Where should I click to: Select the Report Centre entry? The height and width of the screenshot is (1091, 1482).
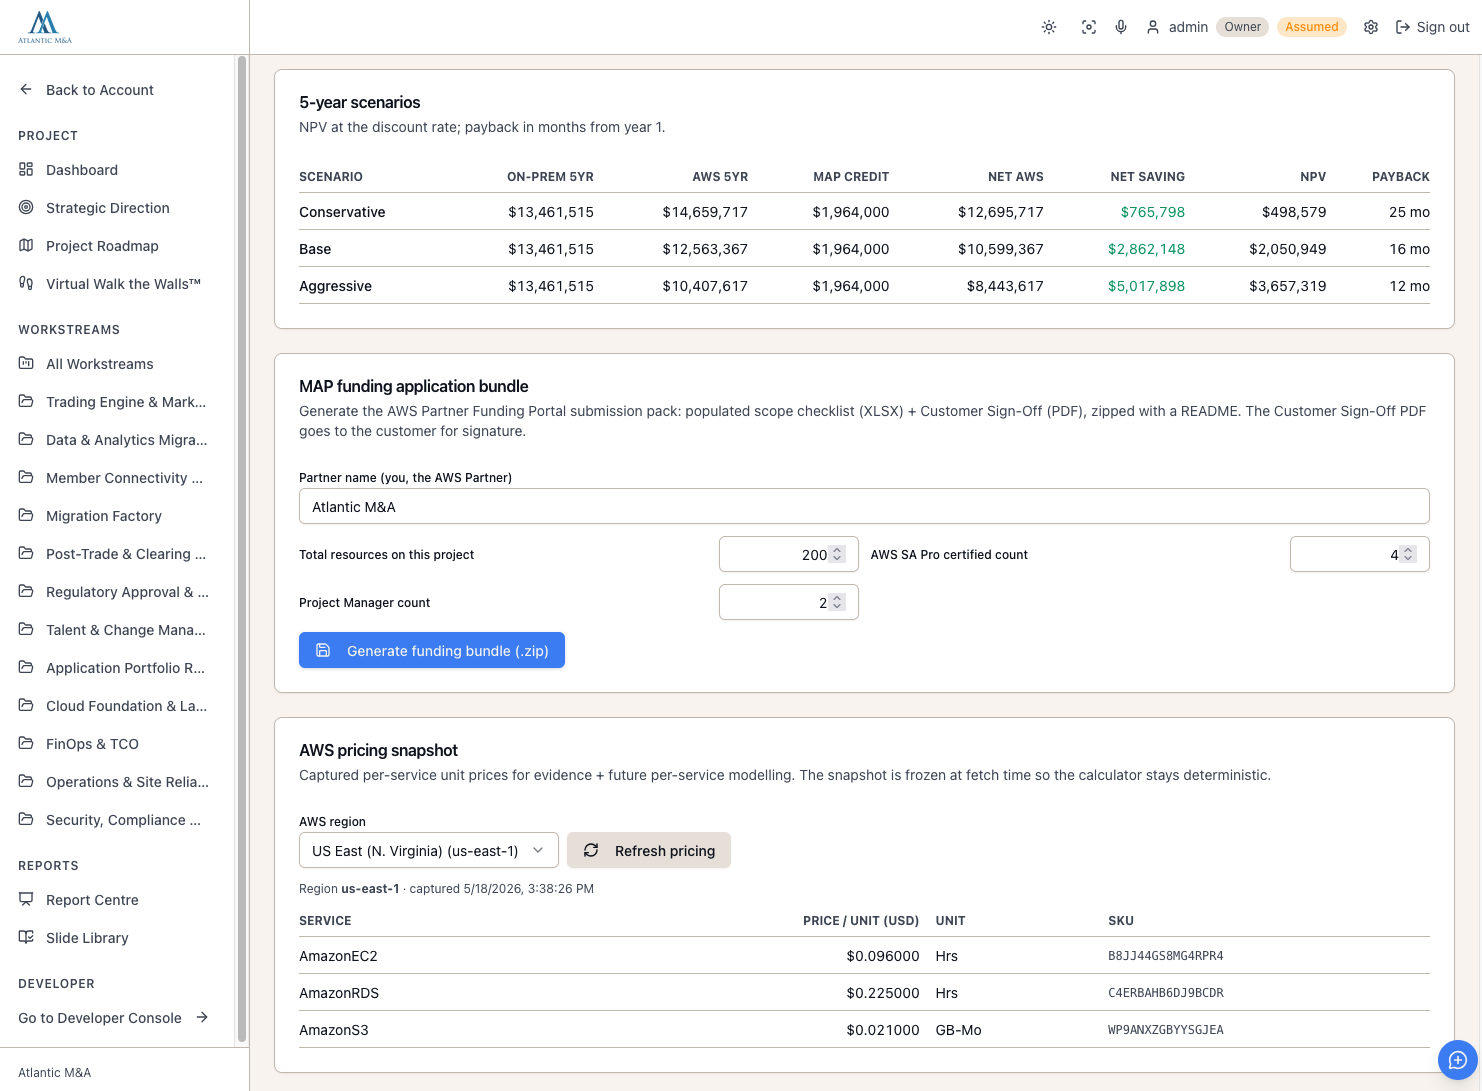click(92, 900)
